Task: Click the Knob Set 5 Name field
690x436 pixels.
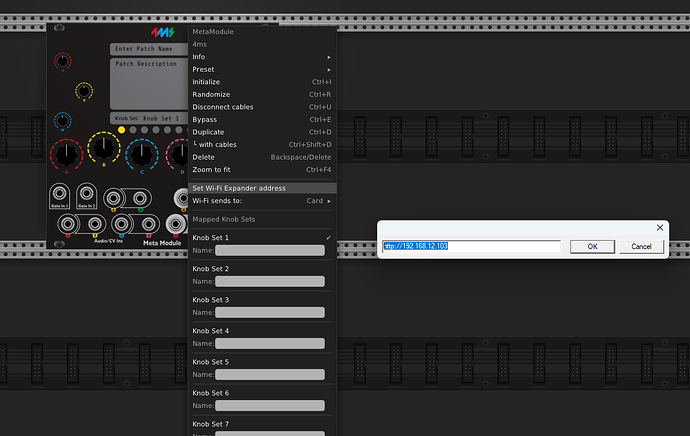Action: (270, 374)
